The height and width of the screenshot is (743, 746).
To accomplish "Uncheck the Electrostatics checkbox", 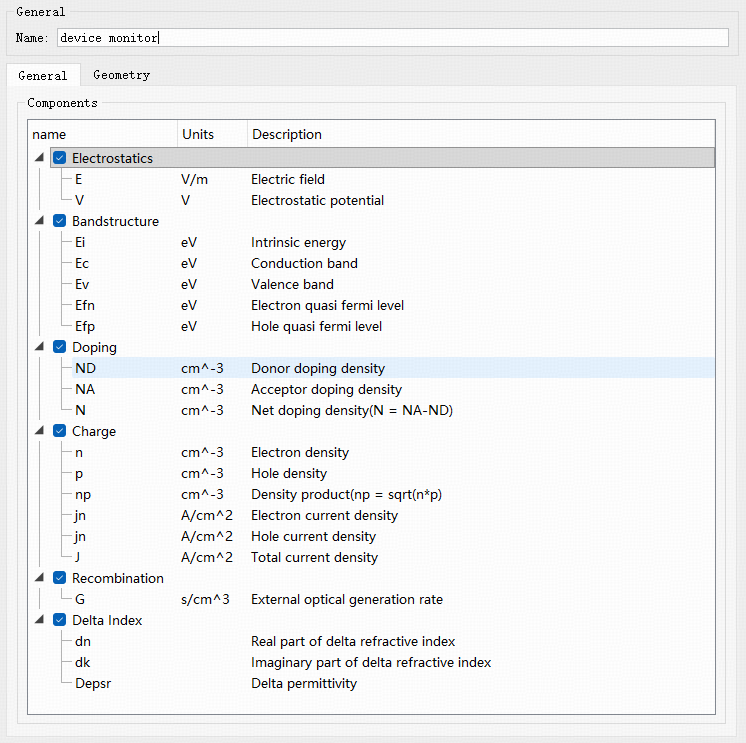I will [x=60, y=158].
